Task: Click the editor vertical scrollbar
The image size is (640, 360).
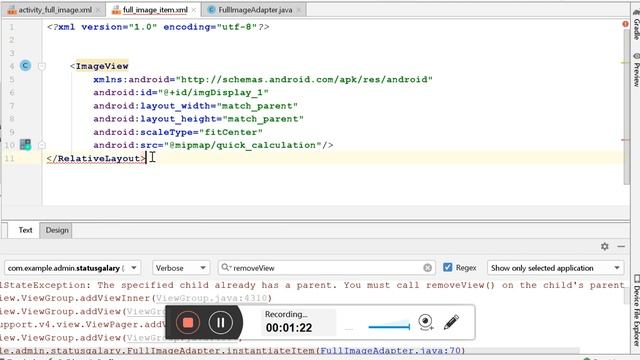Action: coord(627,108)
